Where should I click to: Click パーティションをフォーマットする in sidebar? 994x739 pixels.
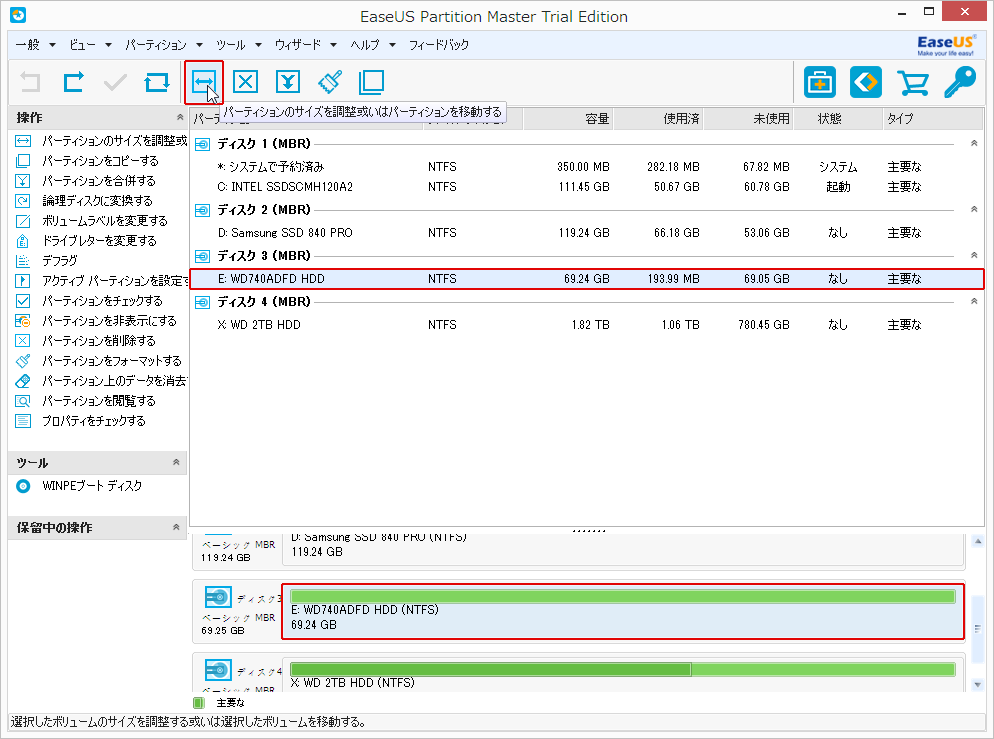(x=112, y=361)
